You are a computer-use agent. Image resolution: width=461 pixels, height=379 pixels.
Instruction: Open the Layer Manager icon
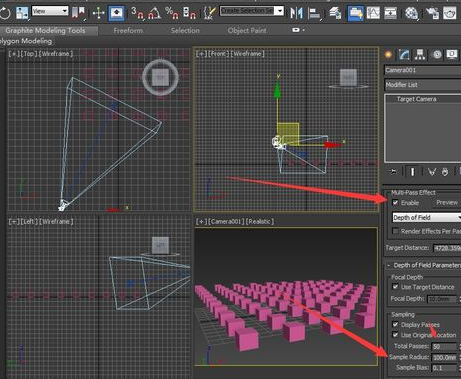pos(335,13)
